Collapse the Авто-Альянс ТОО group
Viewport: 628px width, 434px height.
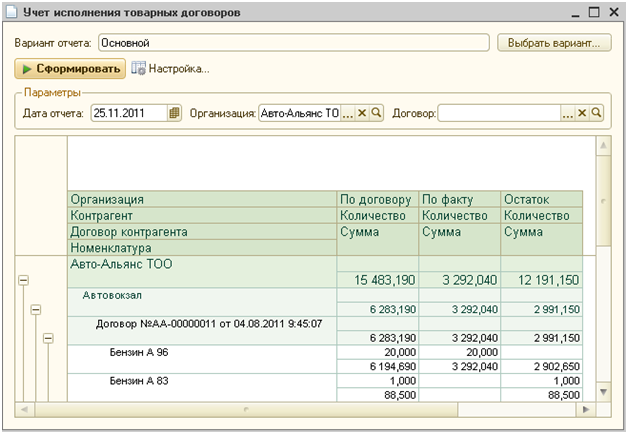click(23, 282)
